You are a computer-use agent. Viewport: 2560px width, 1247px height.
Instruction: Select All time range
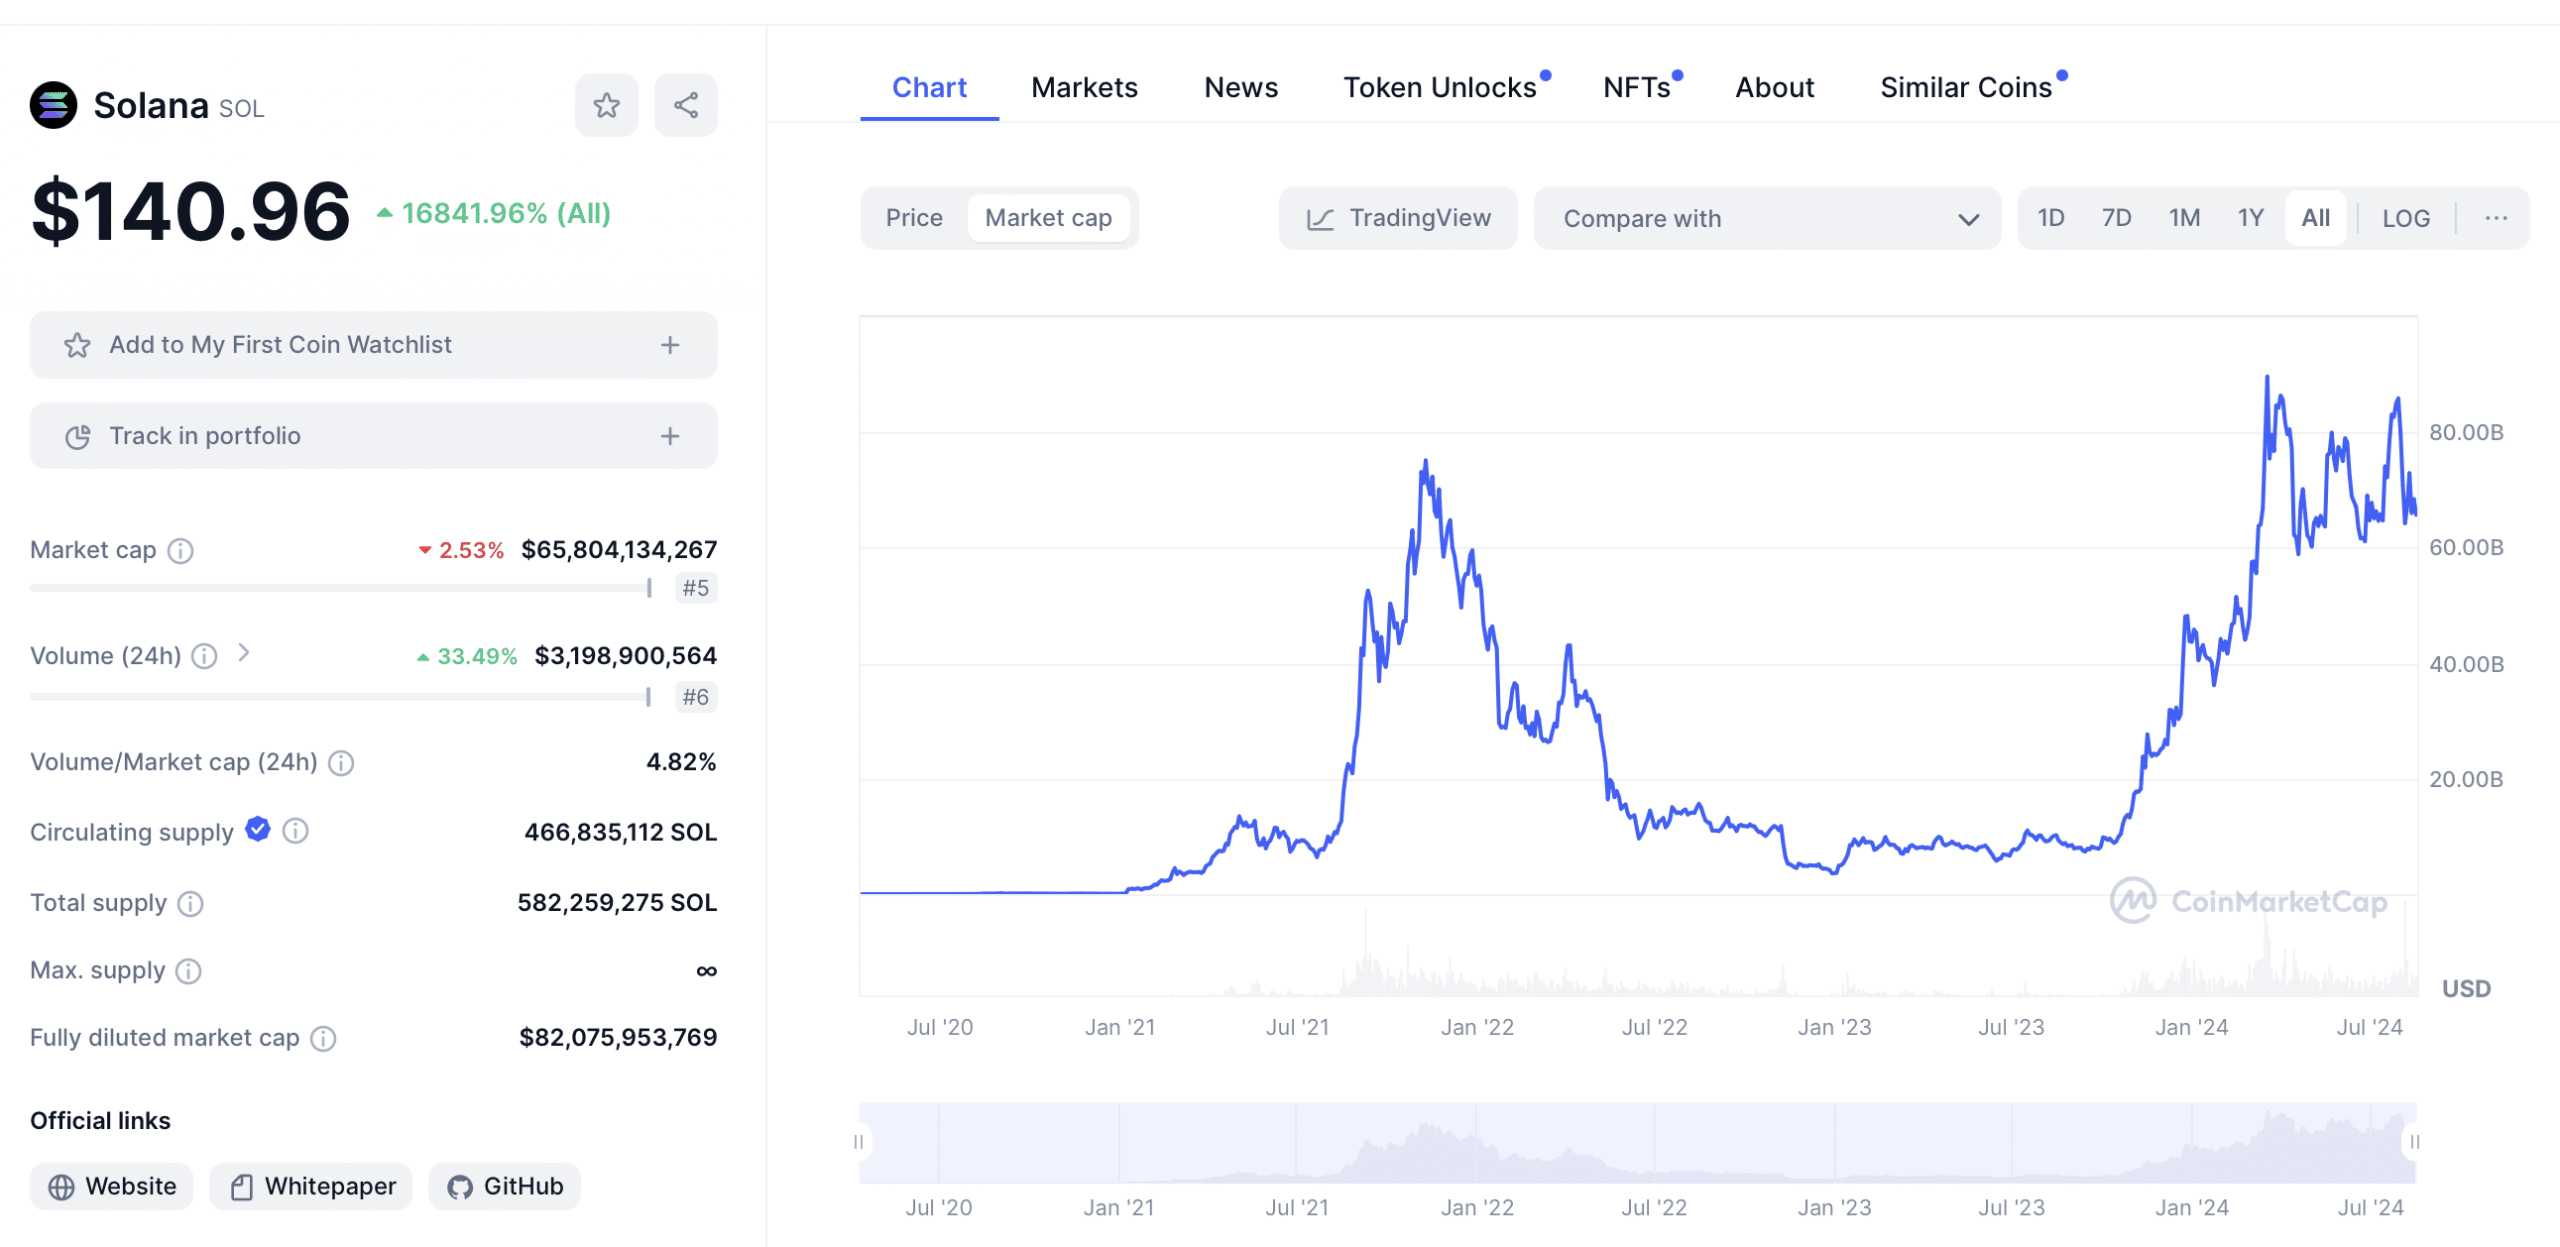2315,218
